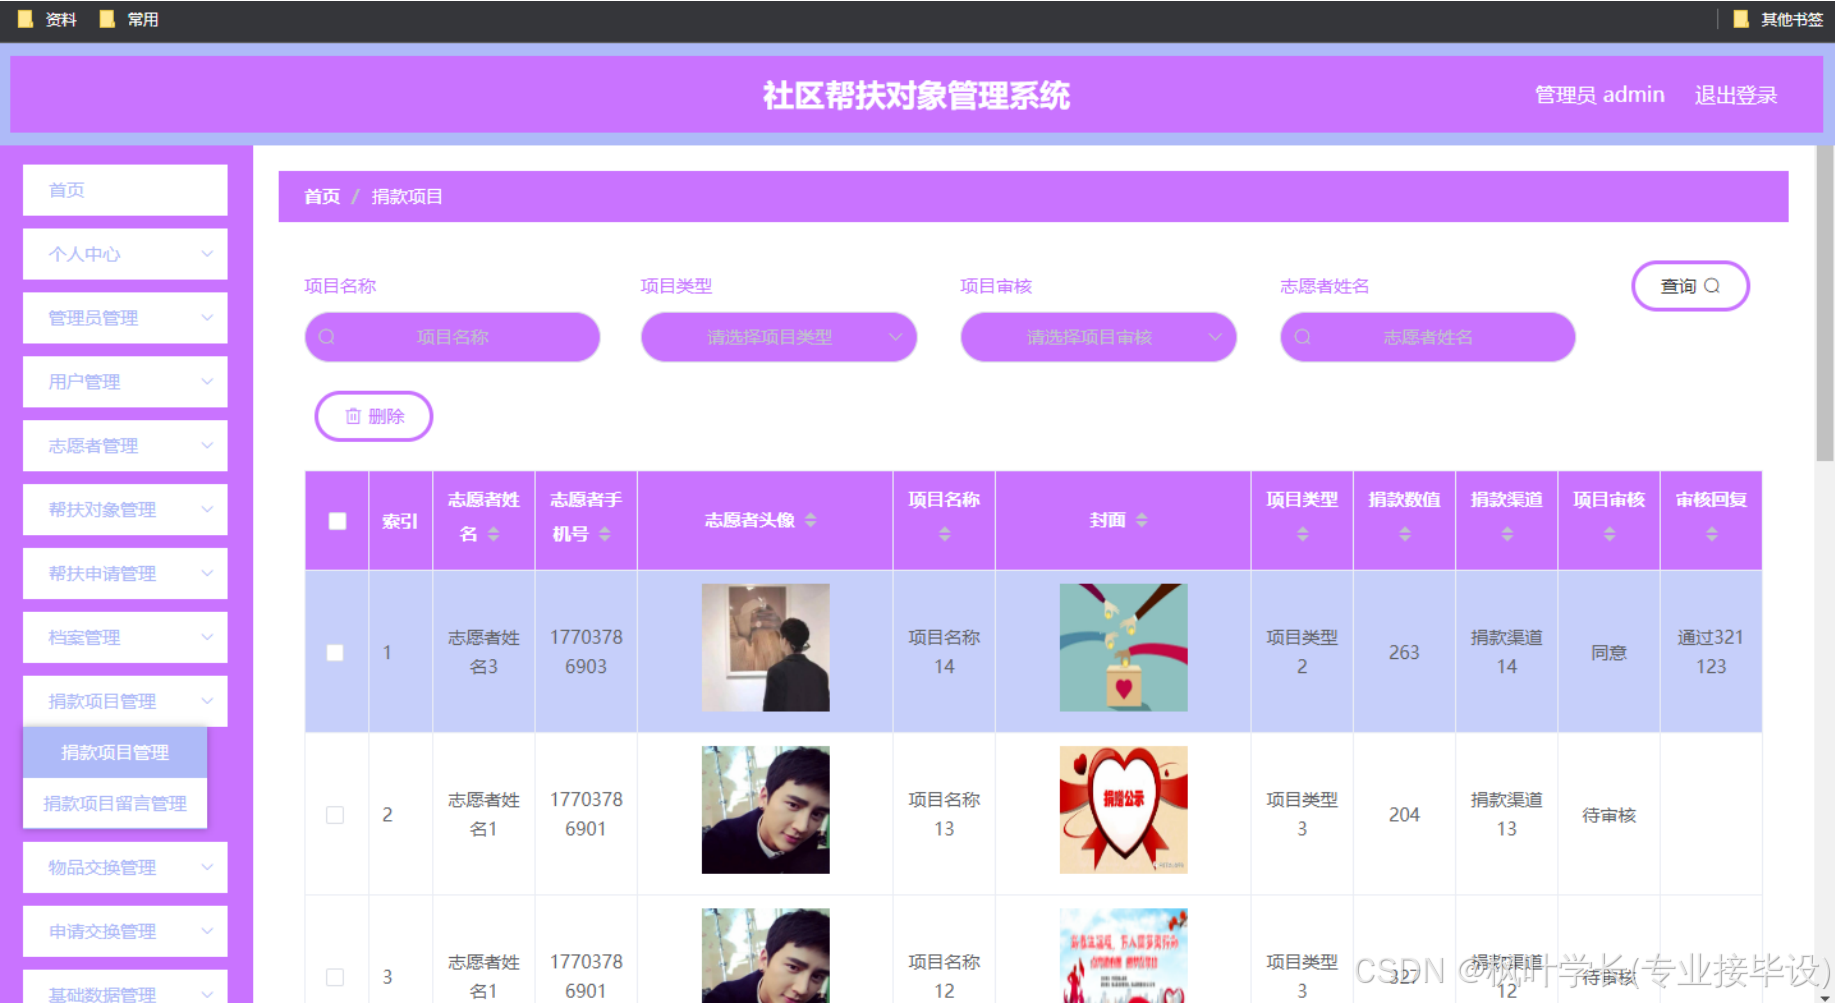Click the 管理员 admin account label

(x=1600, y=95)
